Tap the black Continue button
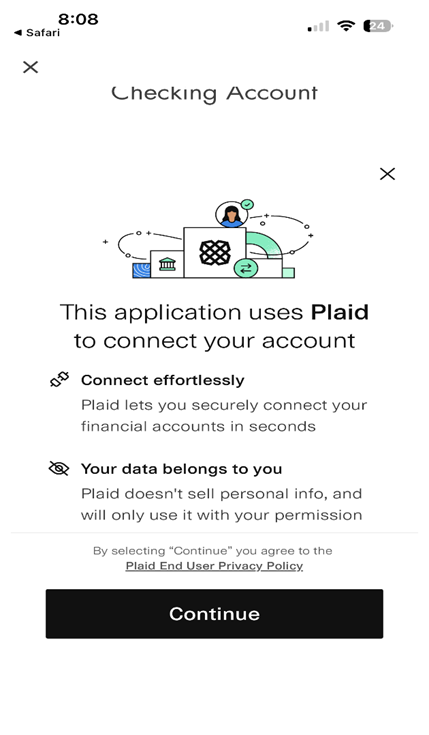Screen dimensions: 429x735 click(x=214, y=614)
